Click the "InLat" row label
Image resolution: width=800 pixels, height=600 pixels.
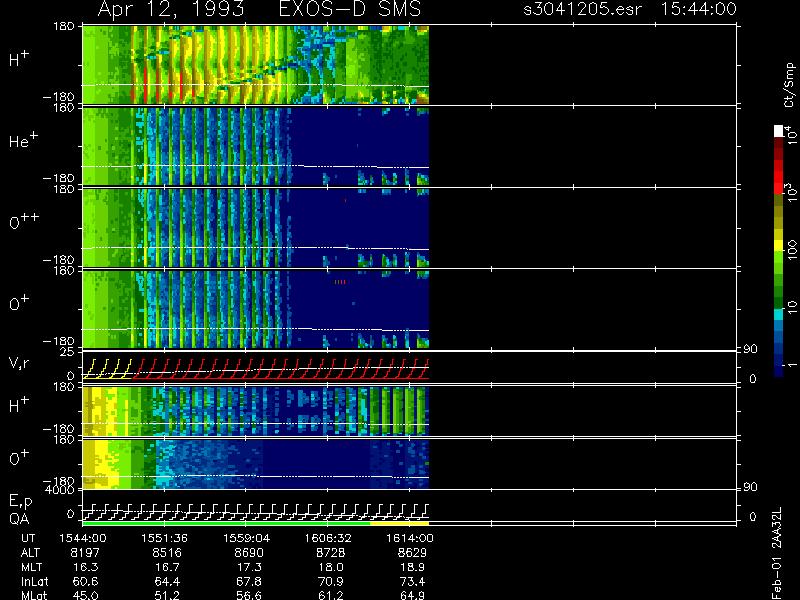point(34,582)
